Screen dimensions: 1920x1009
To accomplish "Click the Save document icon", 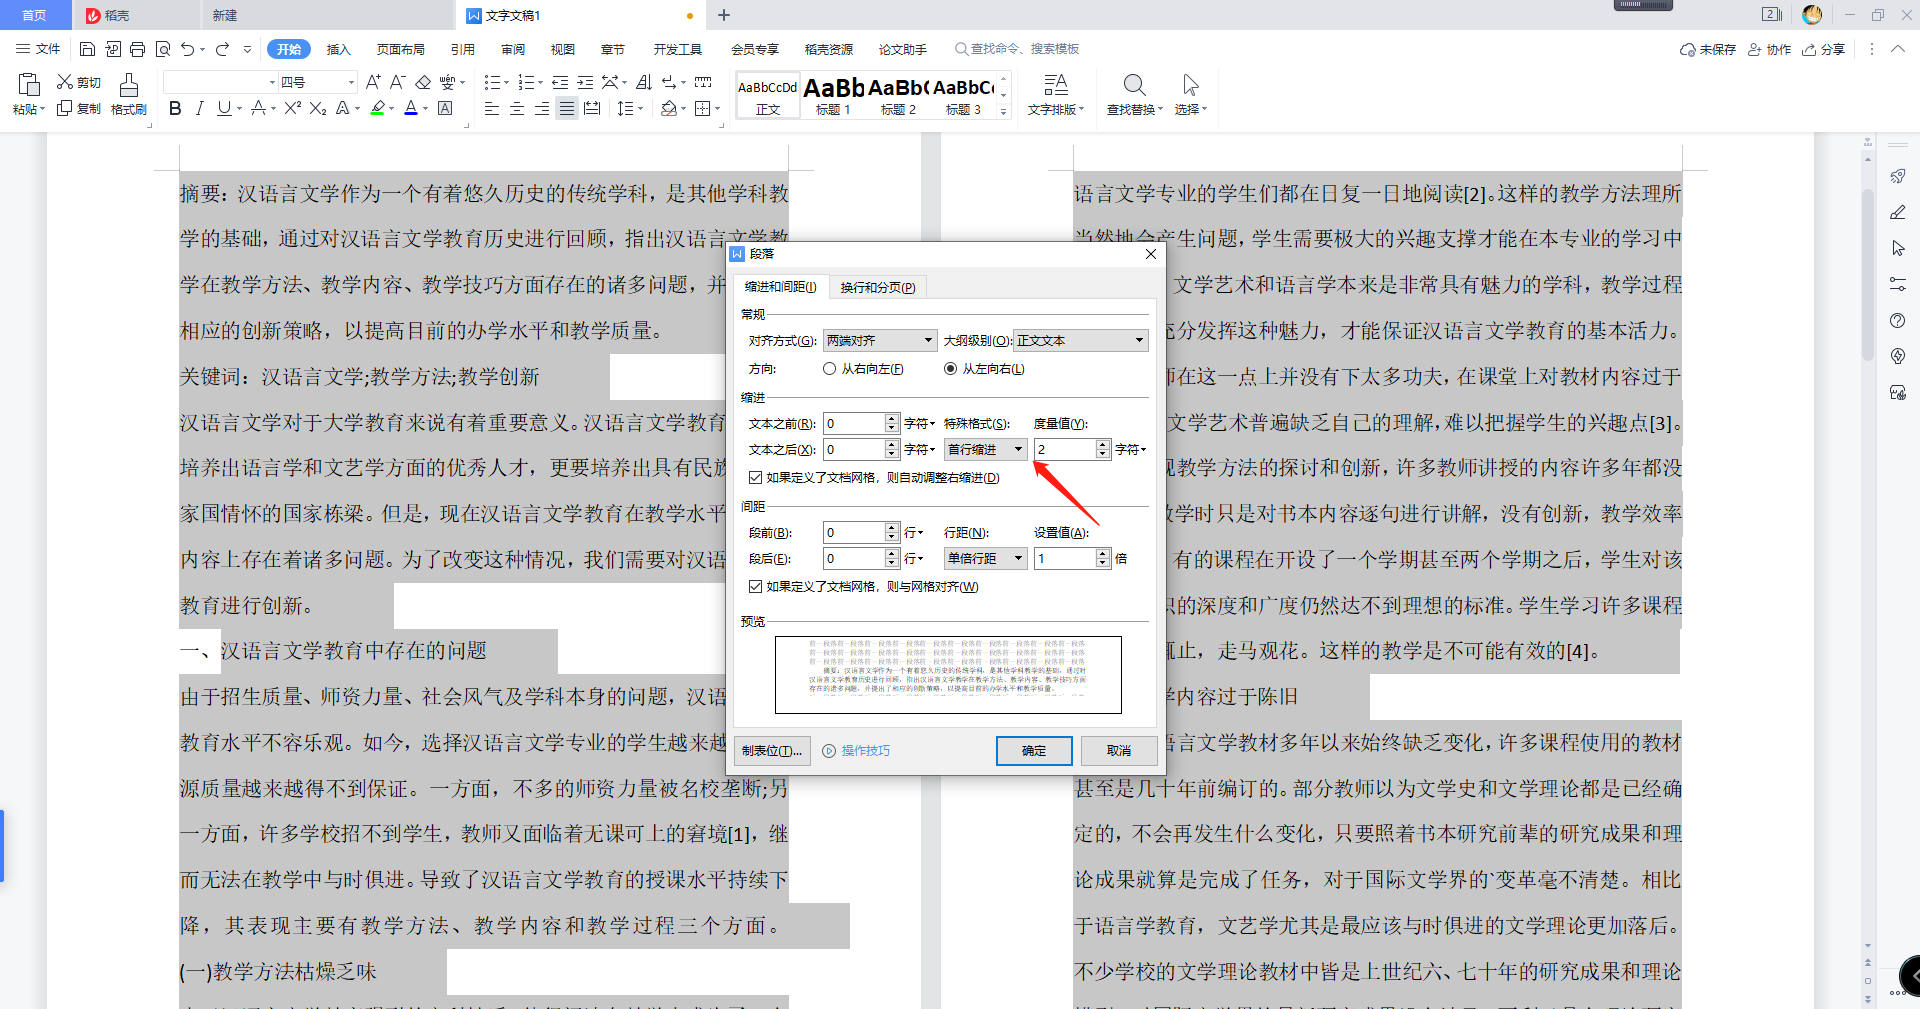I will pyautogui.click(x=87, y=49).
